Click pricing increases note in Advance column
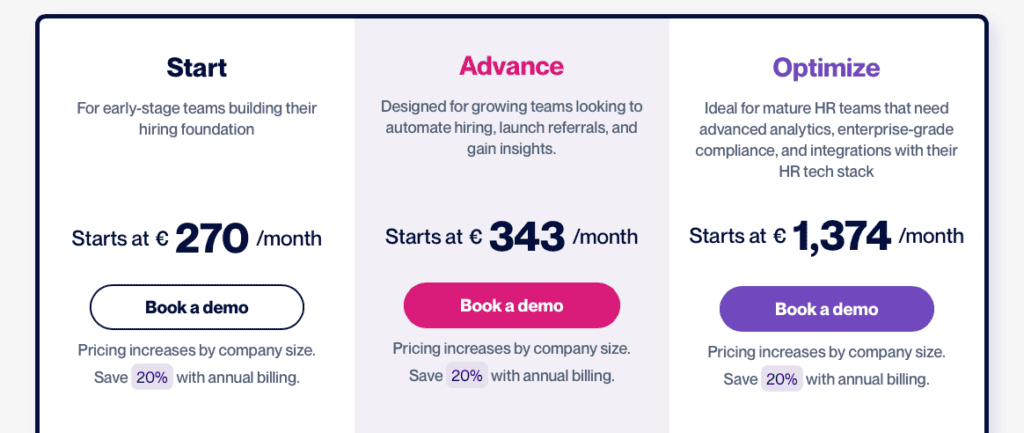Viewport: 1024px width, 433px height. point(511,349)
